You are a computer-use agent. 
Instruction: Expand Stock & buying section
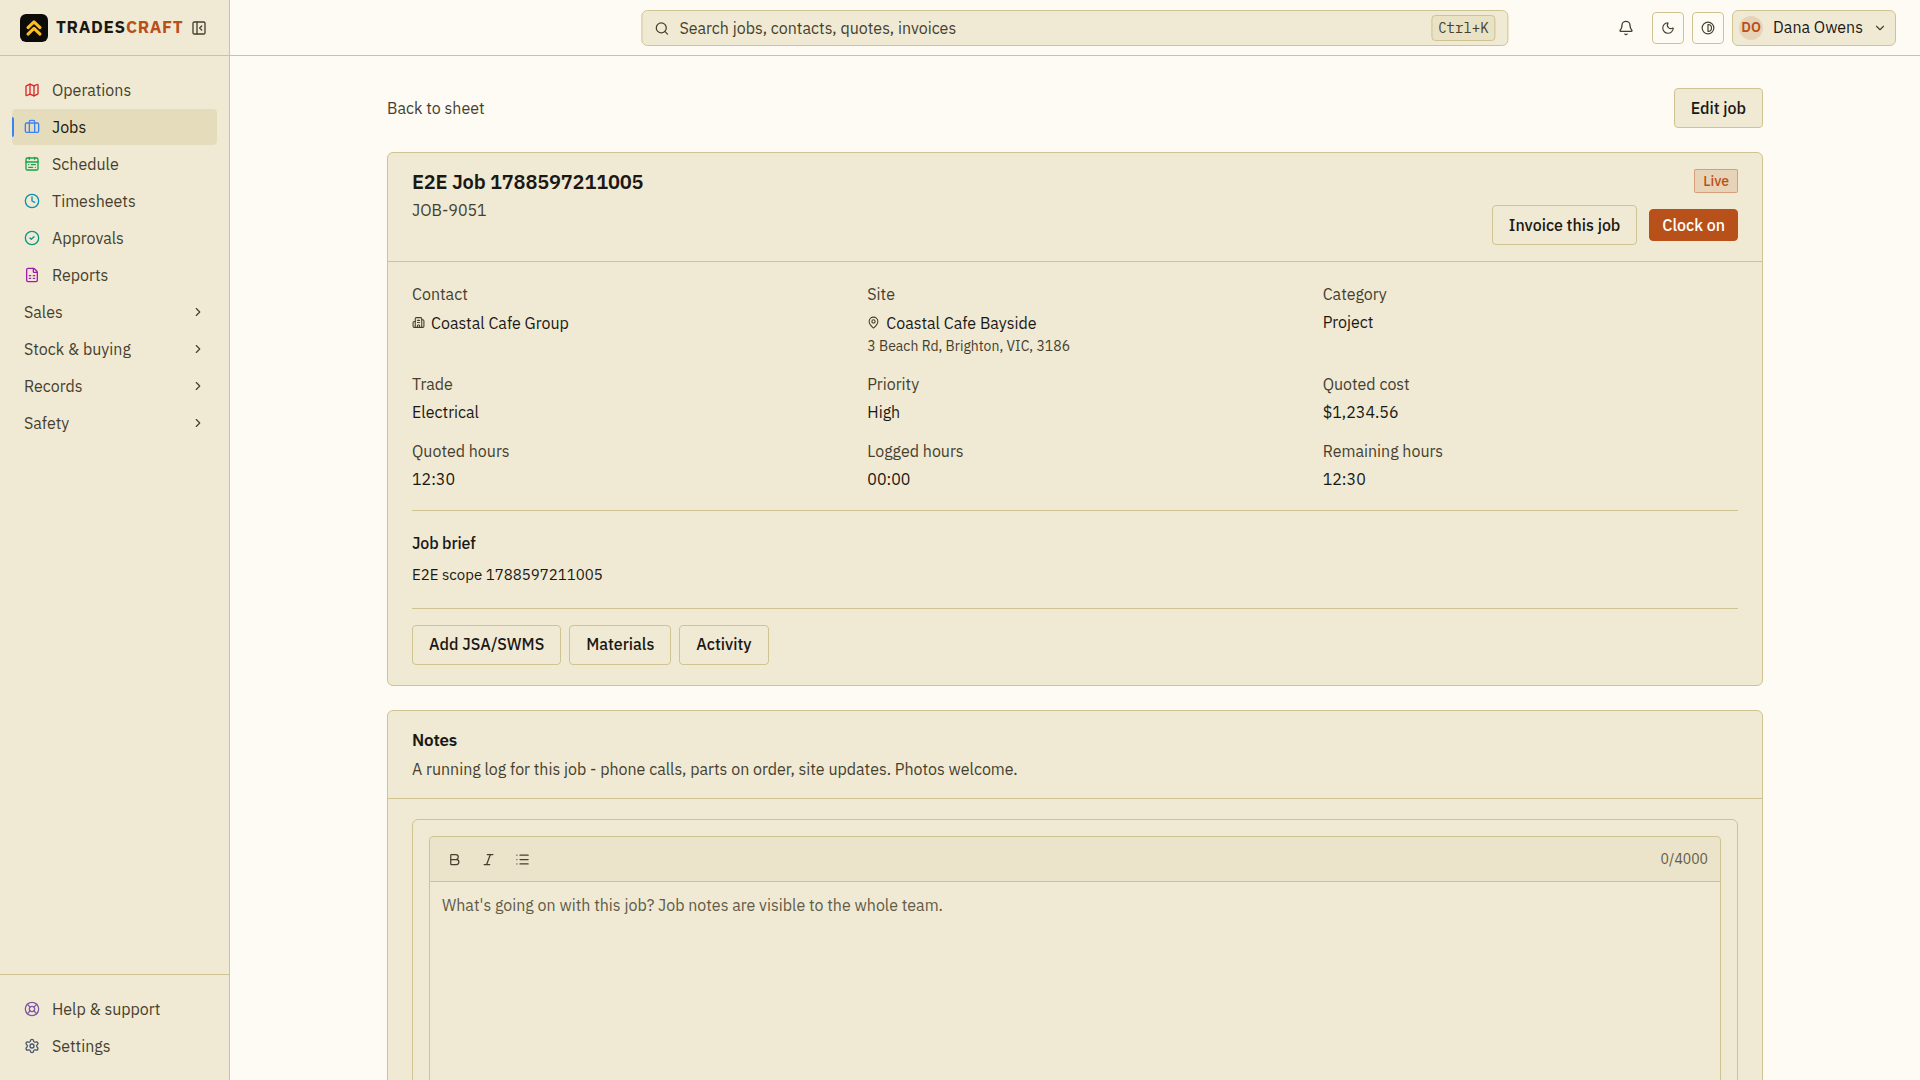[x=114, y=349]
